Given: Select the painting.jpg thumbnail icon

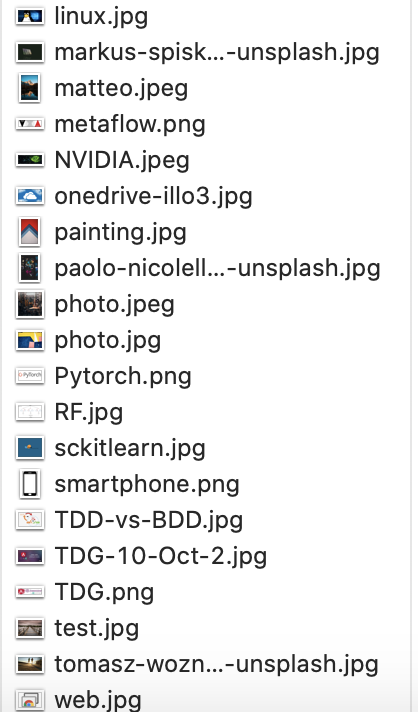Looking at the screenshot, I should tap(30, 232).
